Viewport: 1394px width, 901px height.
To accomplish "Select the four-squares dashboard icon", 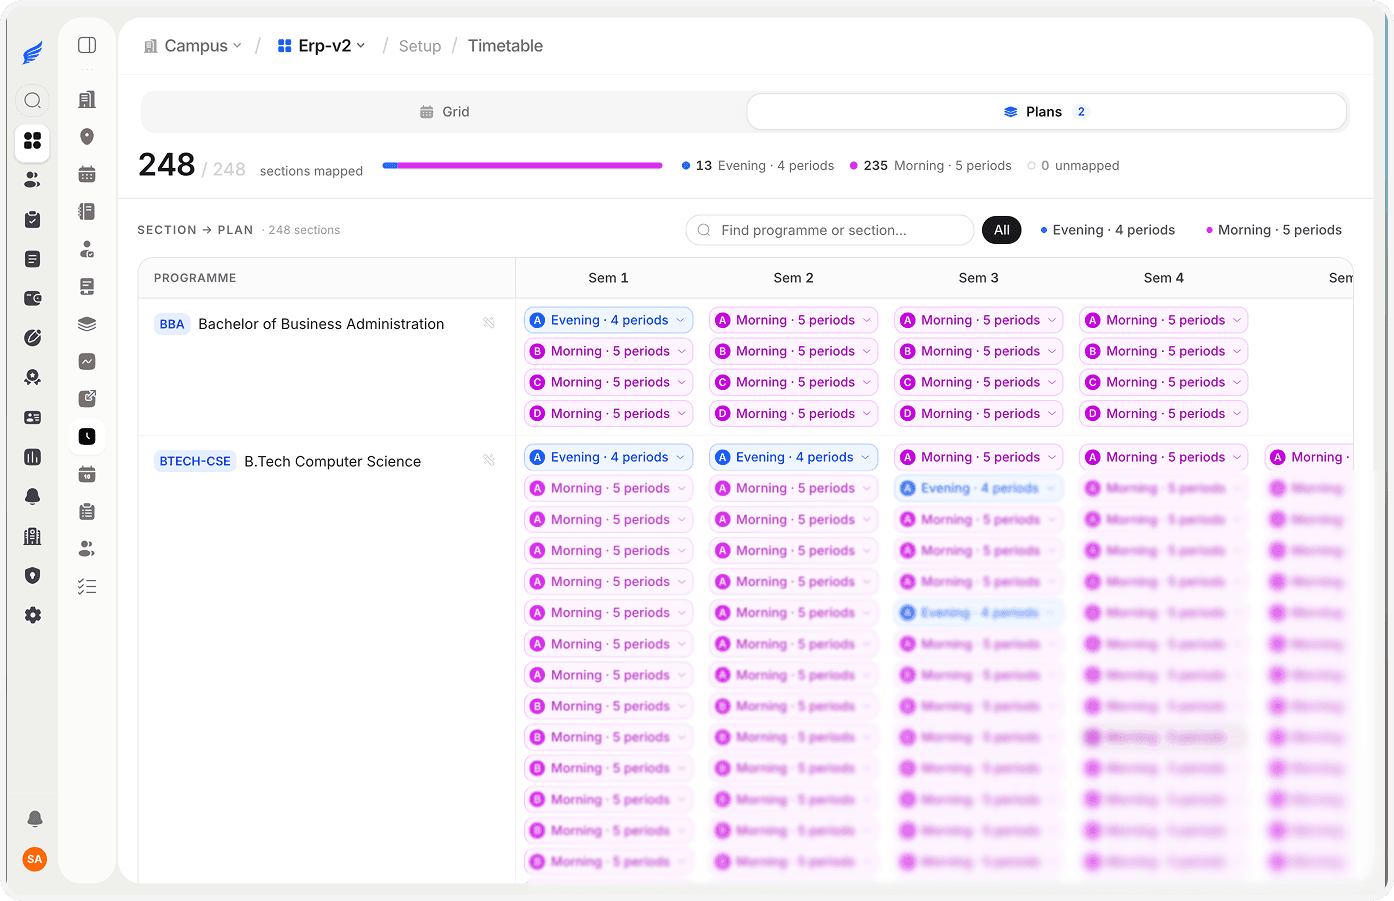I will (x=33, y=141).
